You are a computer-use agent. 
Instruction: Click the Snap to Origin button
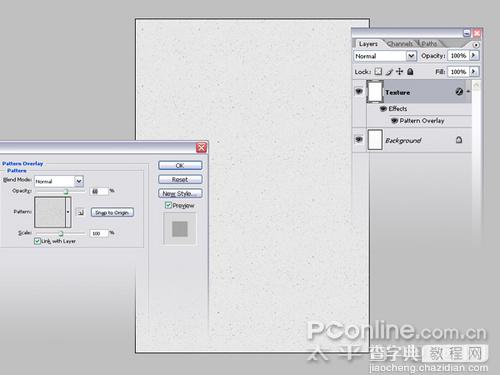(x=112, y=212)
